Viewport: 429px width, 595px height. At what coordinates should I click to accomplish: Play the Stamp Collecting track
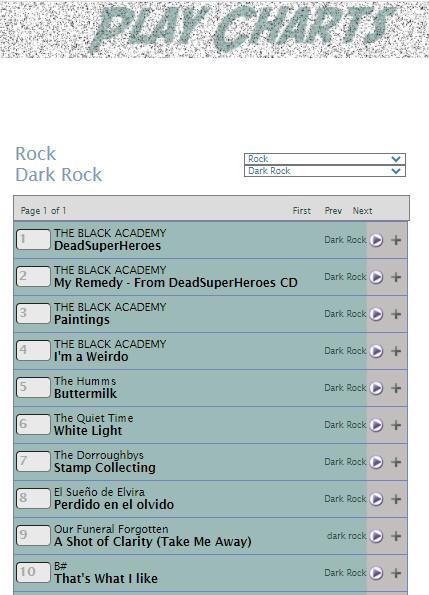point(376,462)
